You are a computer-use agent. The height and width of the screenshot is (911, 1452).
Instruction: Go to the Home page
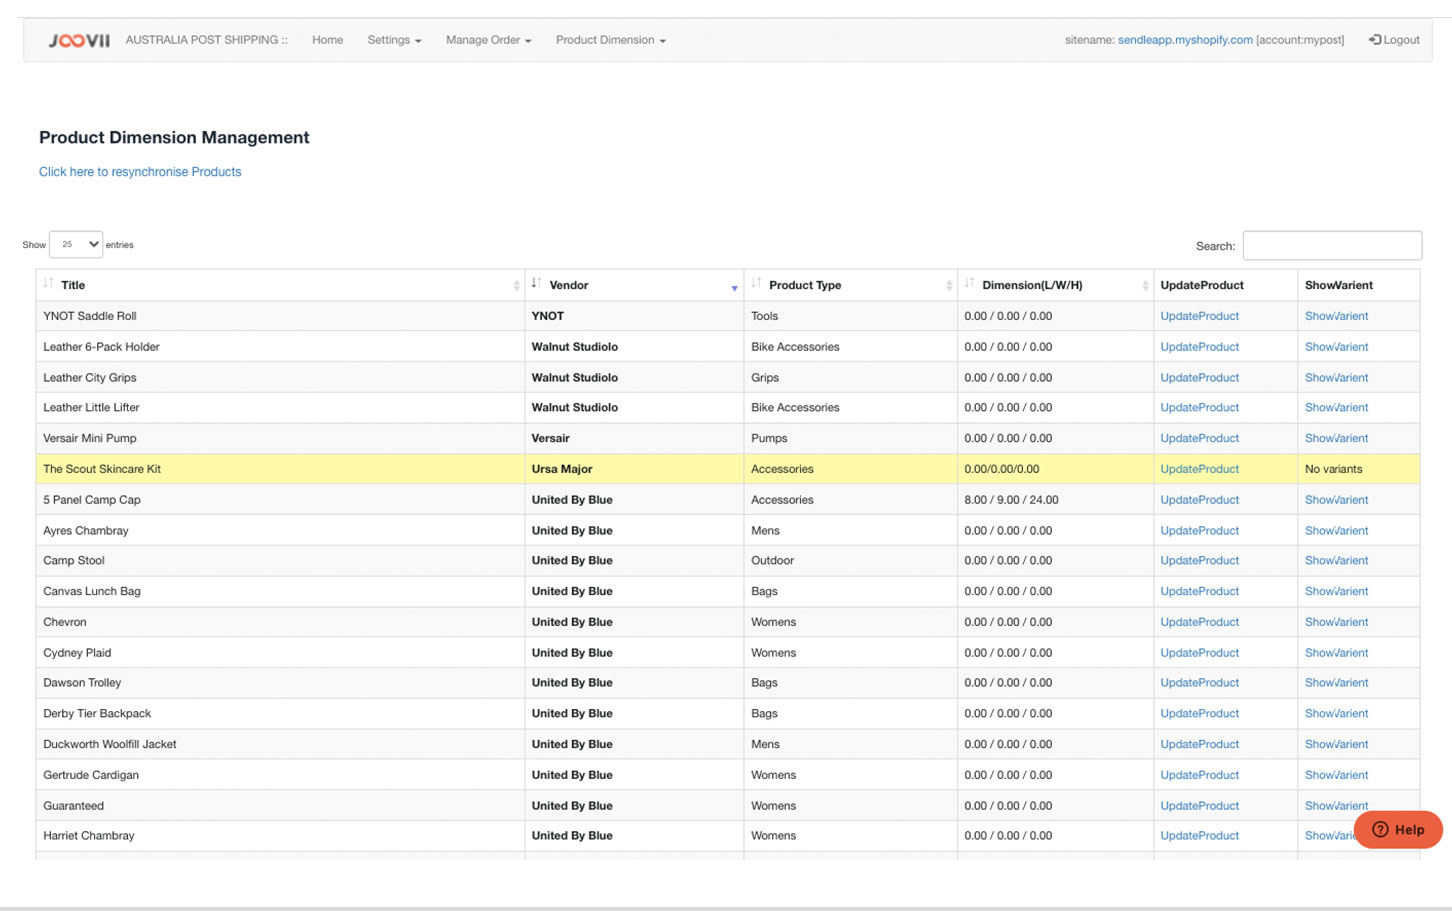327,40
